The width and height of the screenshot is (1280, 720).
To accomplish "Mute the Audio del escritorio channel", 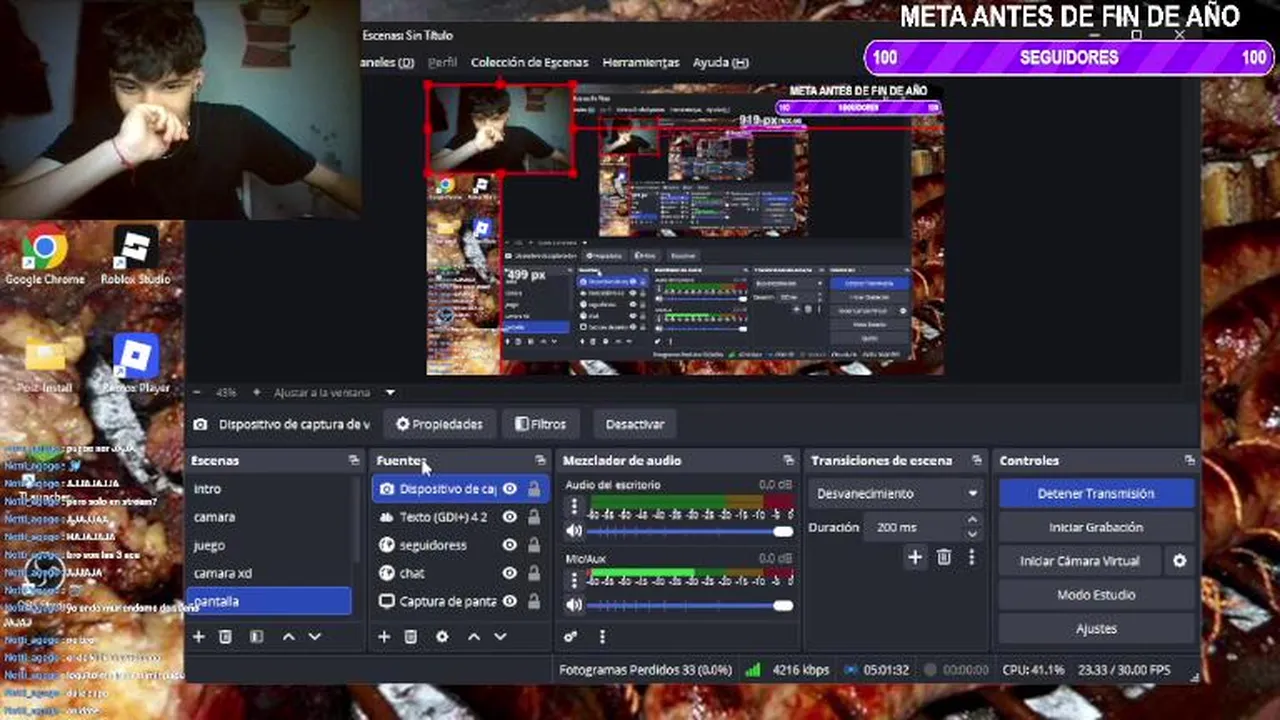I will [x=574, y=531].
